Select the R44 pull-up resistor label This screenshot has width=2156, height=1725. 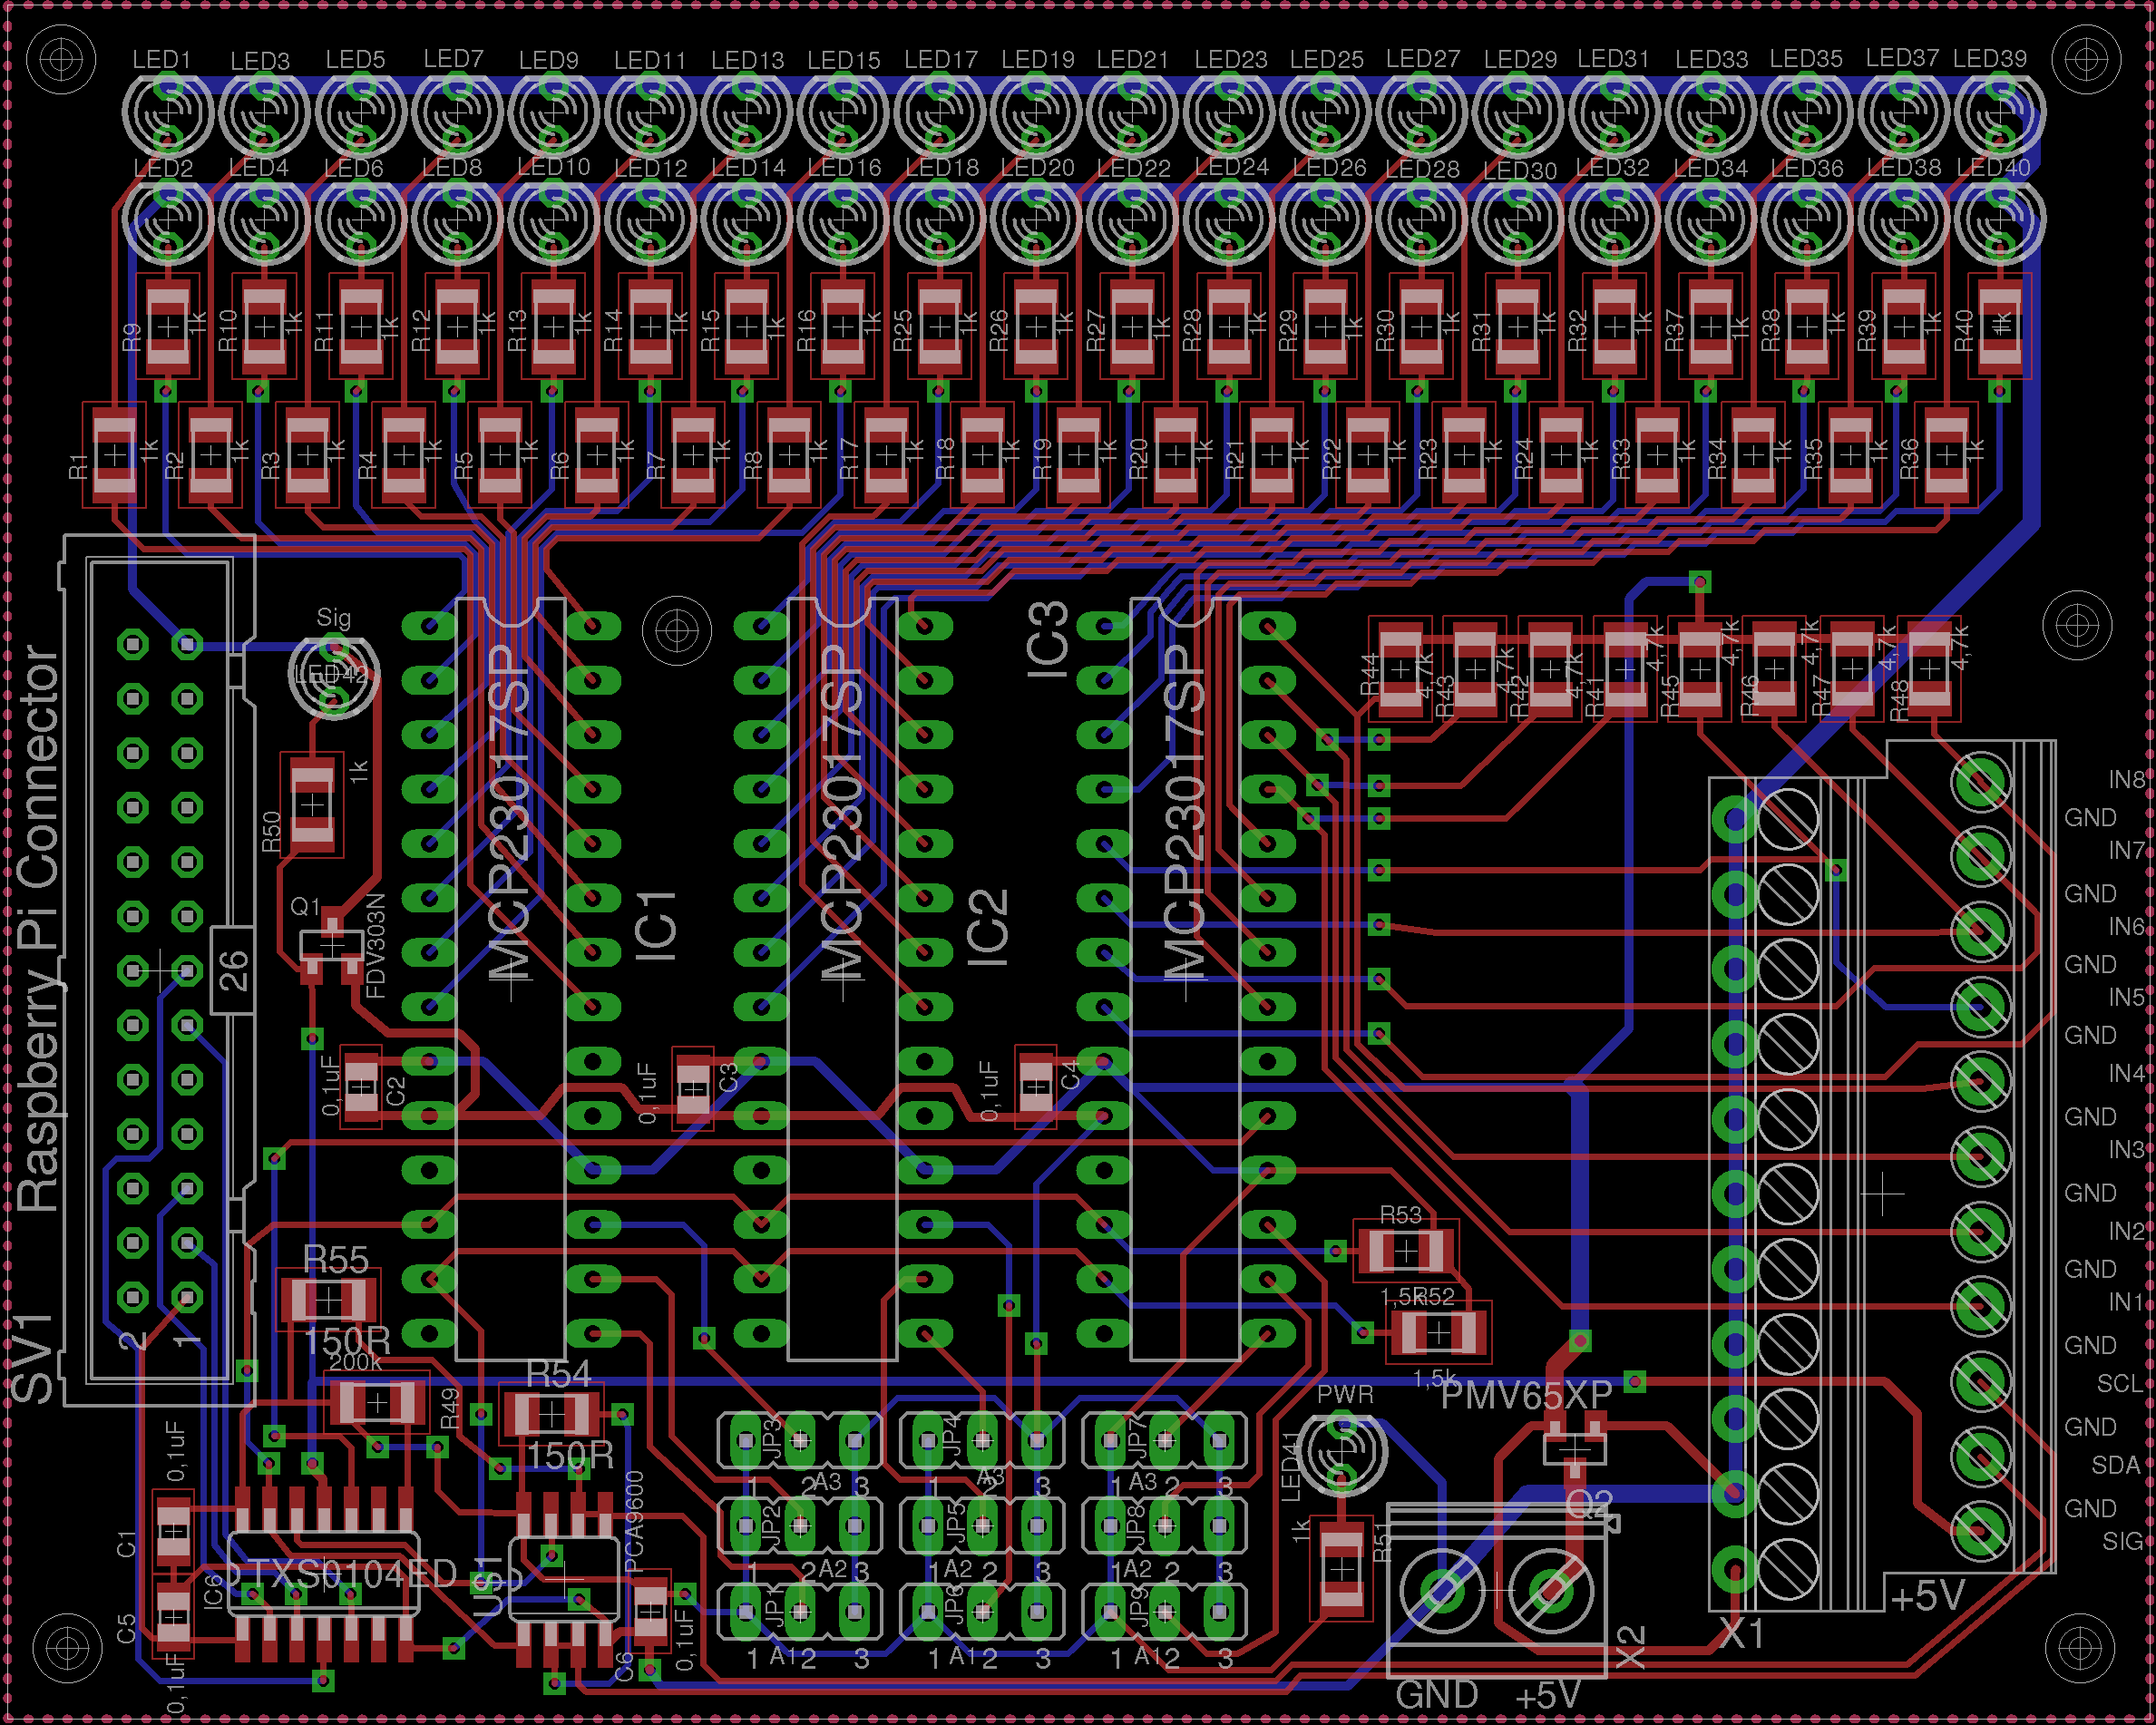1370,674
